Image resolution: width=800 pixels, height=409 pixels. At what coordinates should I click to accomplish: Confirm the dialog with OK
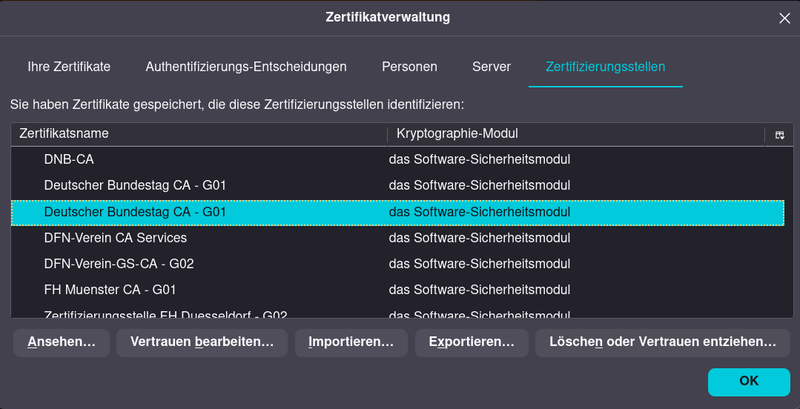(749, 381)
